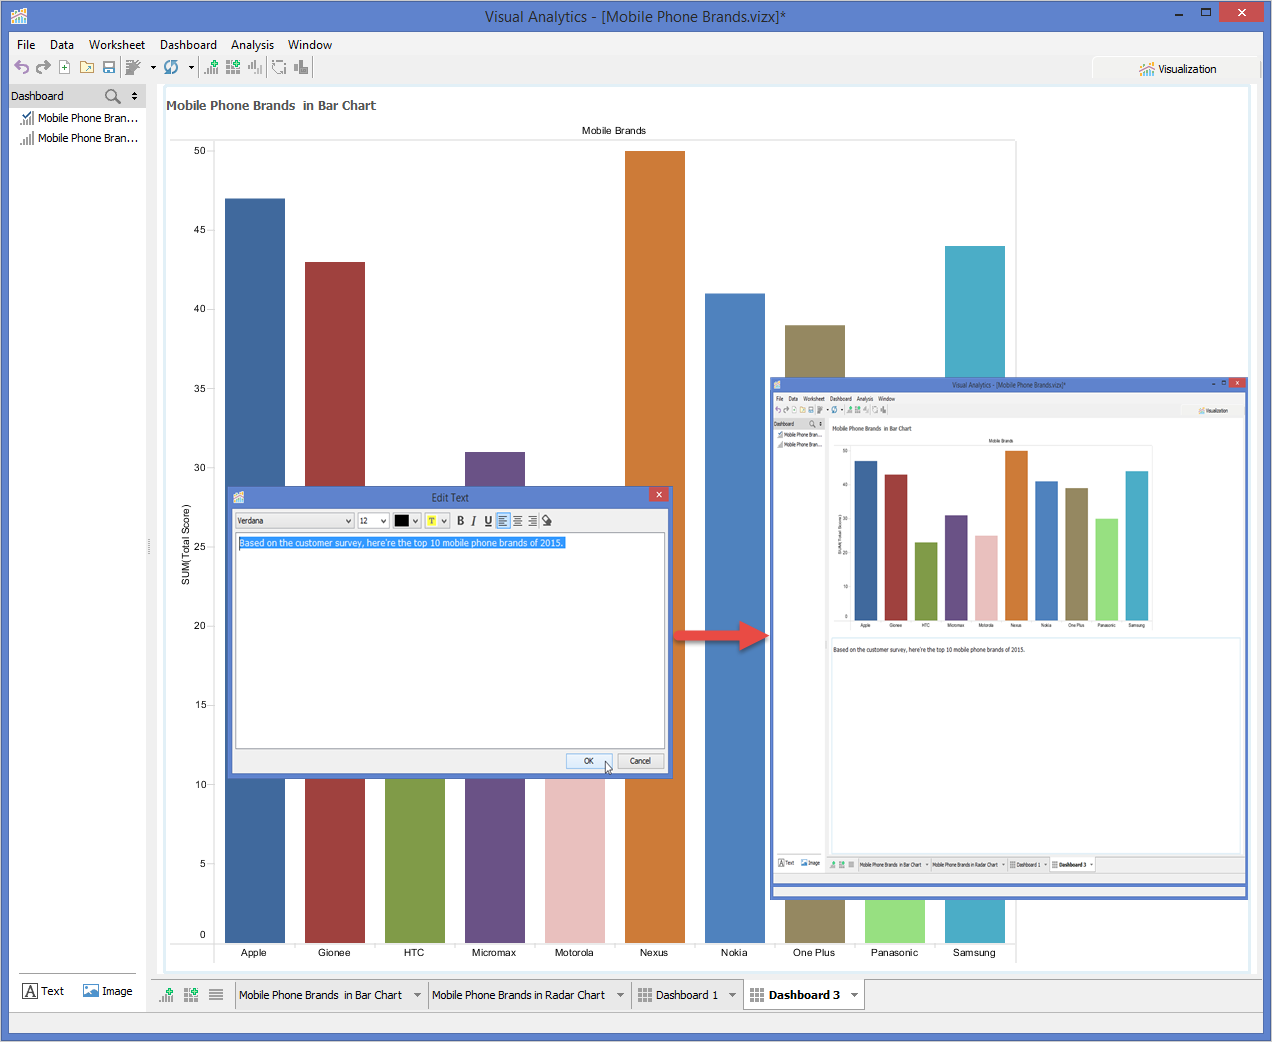1272x1042 pixels.
Task: Expand font color dropdown arrow
Action: [x=415, y=521]
